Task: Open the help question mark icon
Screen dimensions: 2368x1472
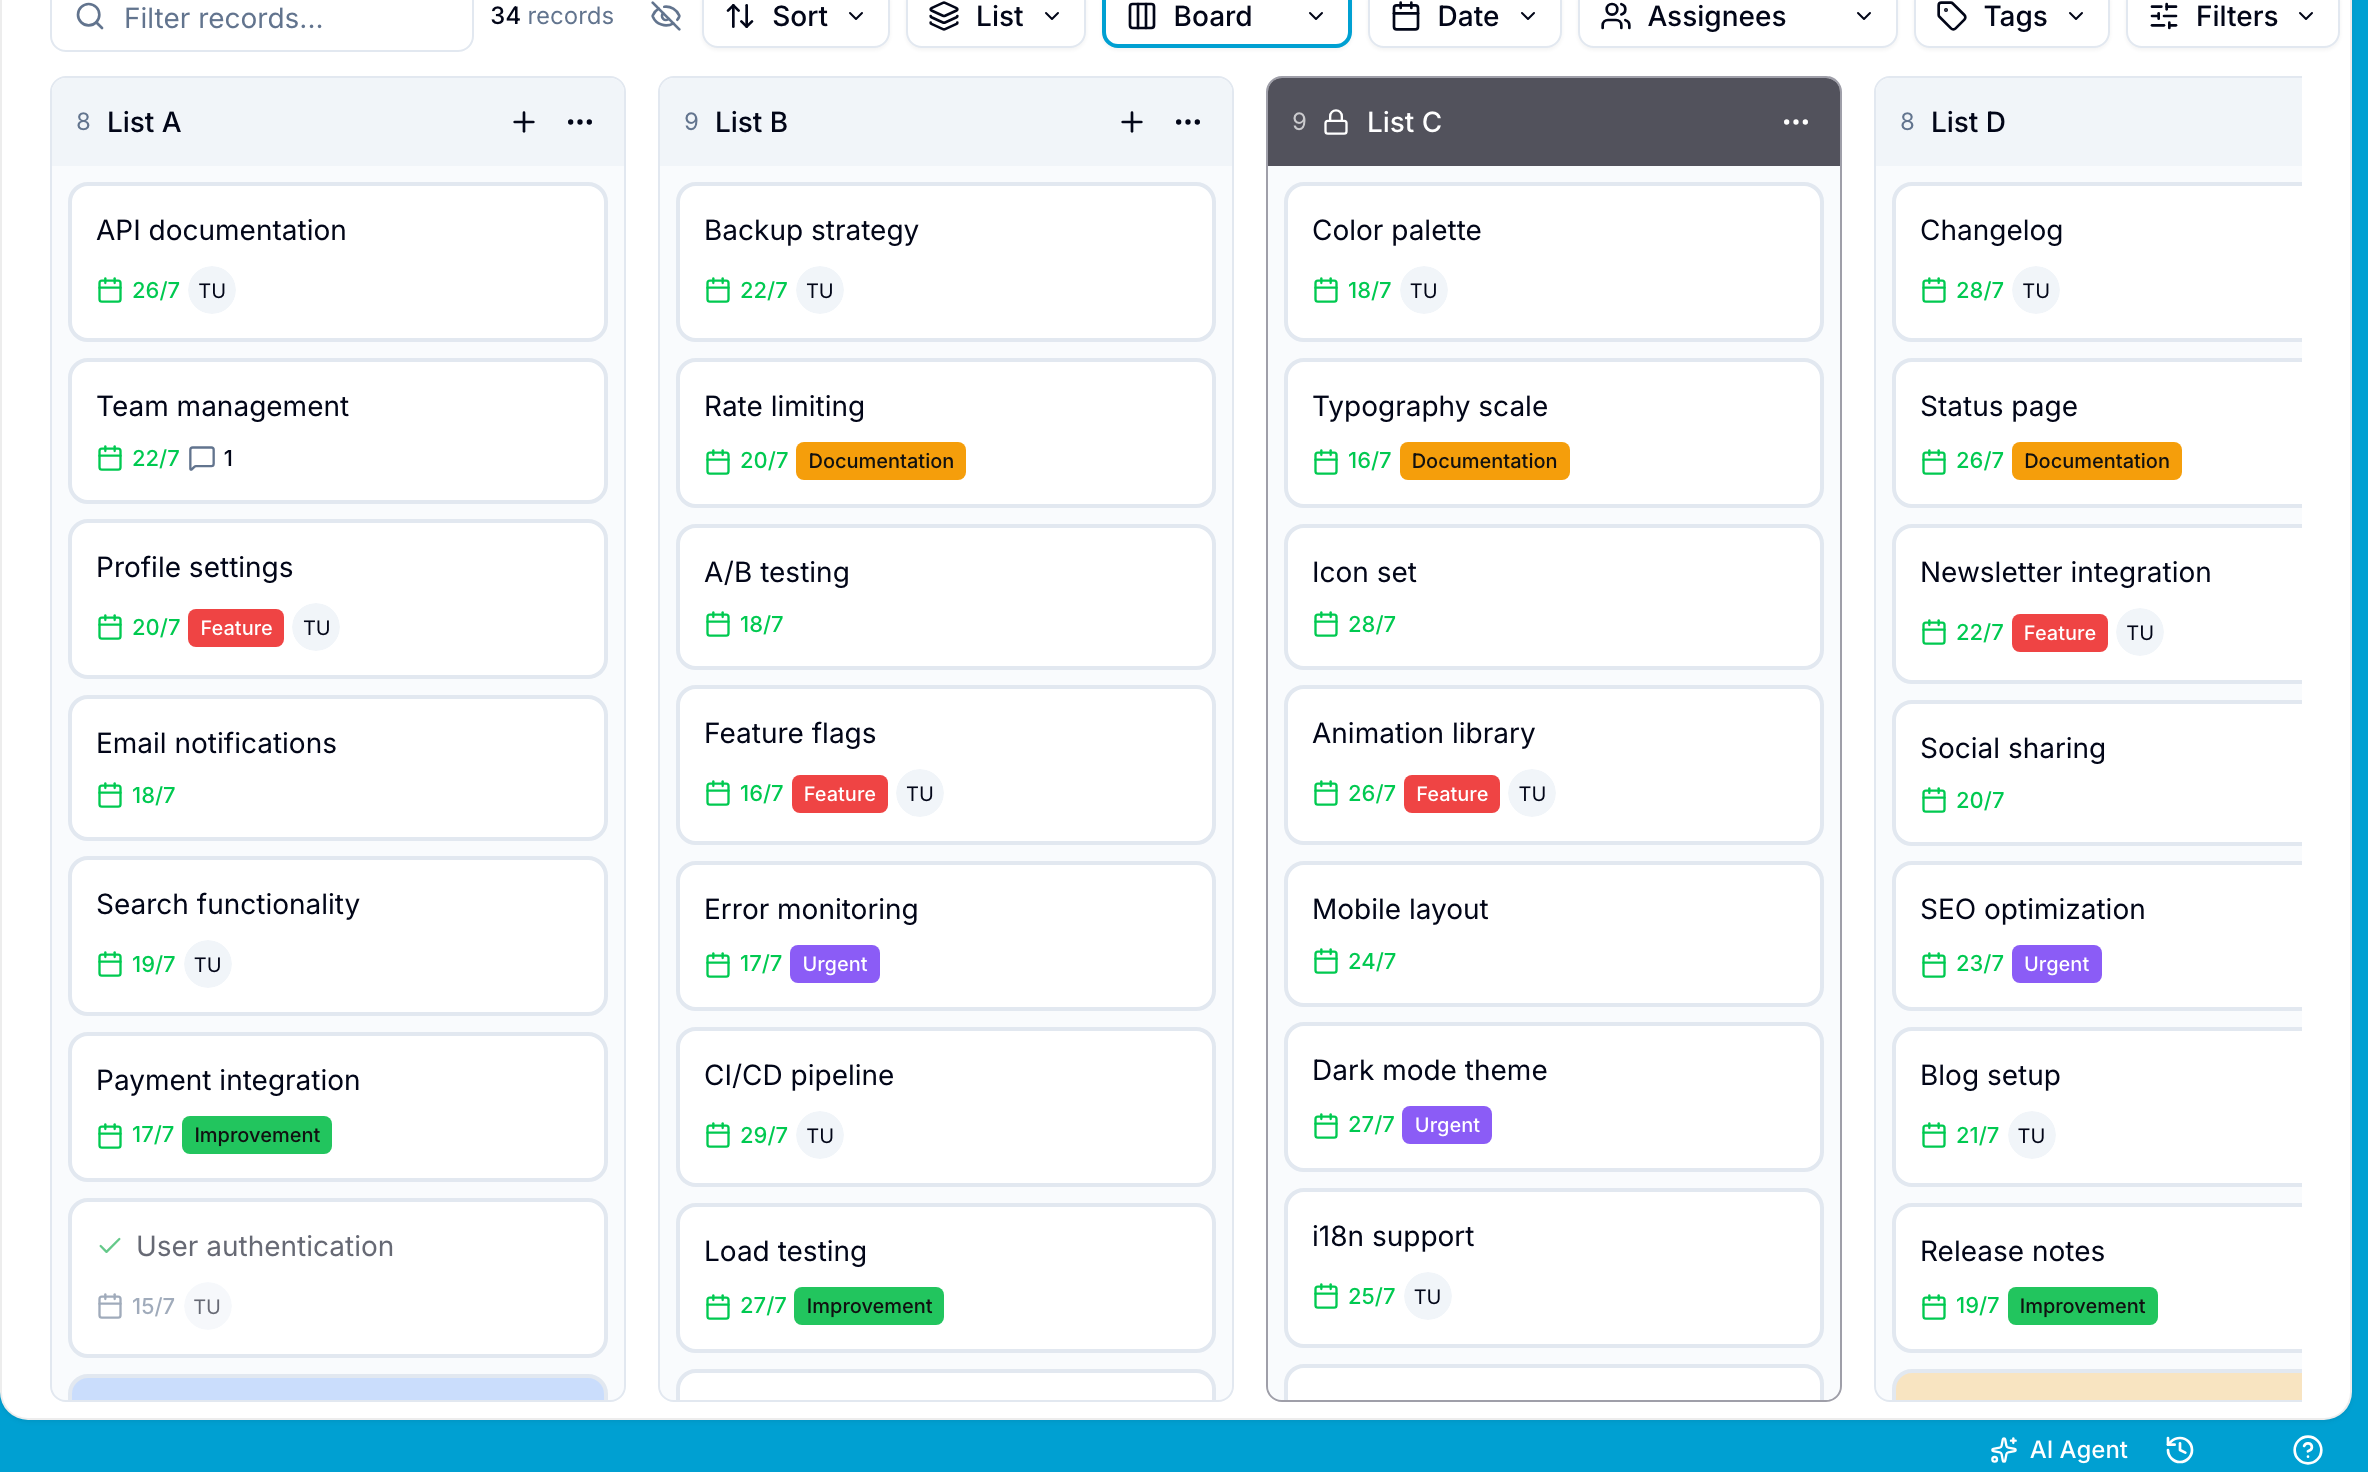Action: [x=2307, y=1449]
